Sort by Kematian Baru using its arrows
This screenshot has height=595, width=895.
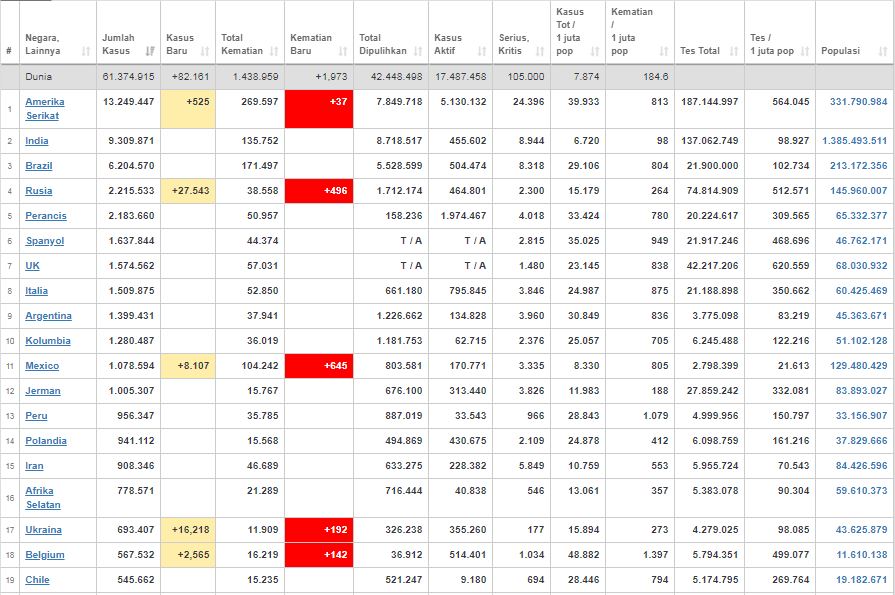pyautogui.click(x=343, y=51)
